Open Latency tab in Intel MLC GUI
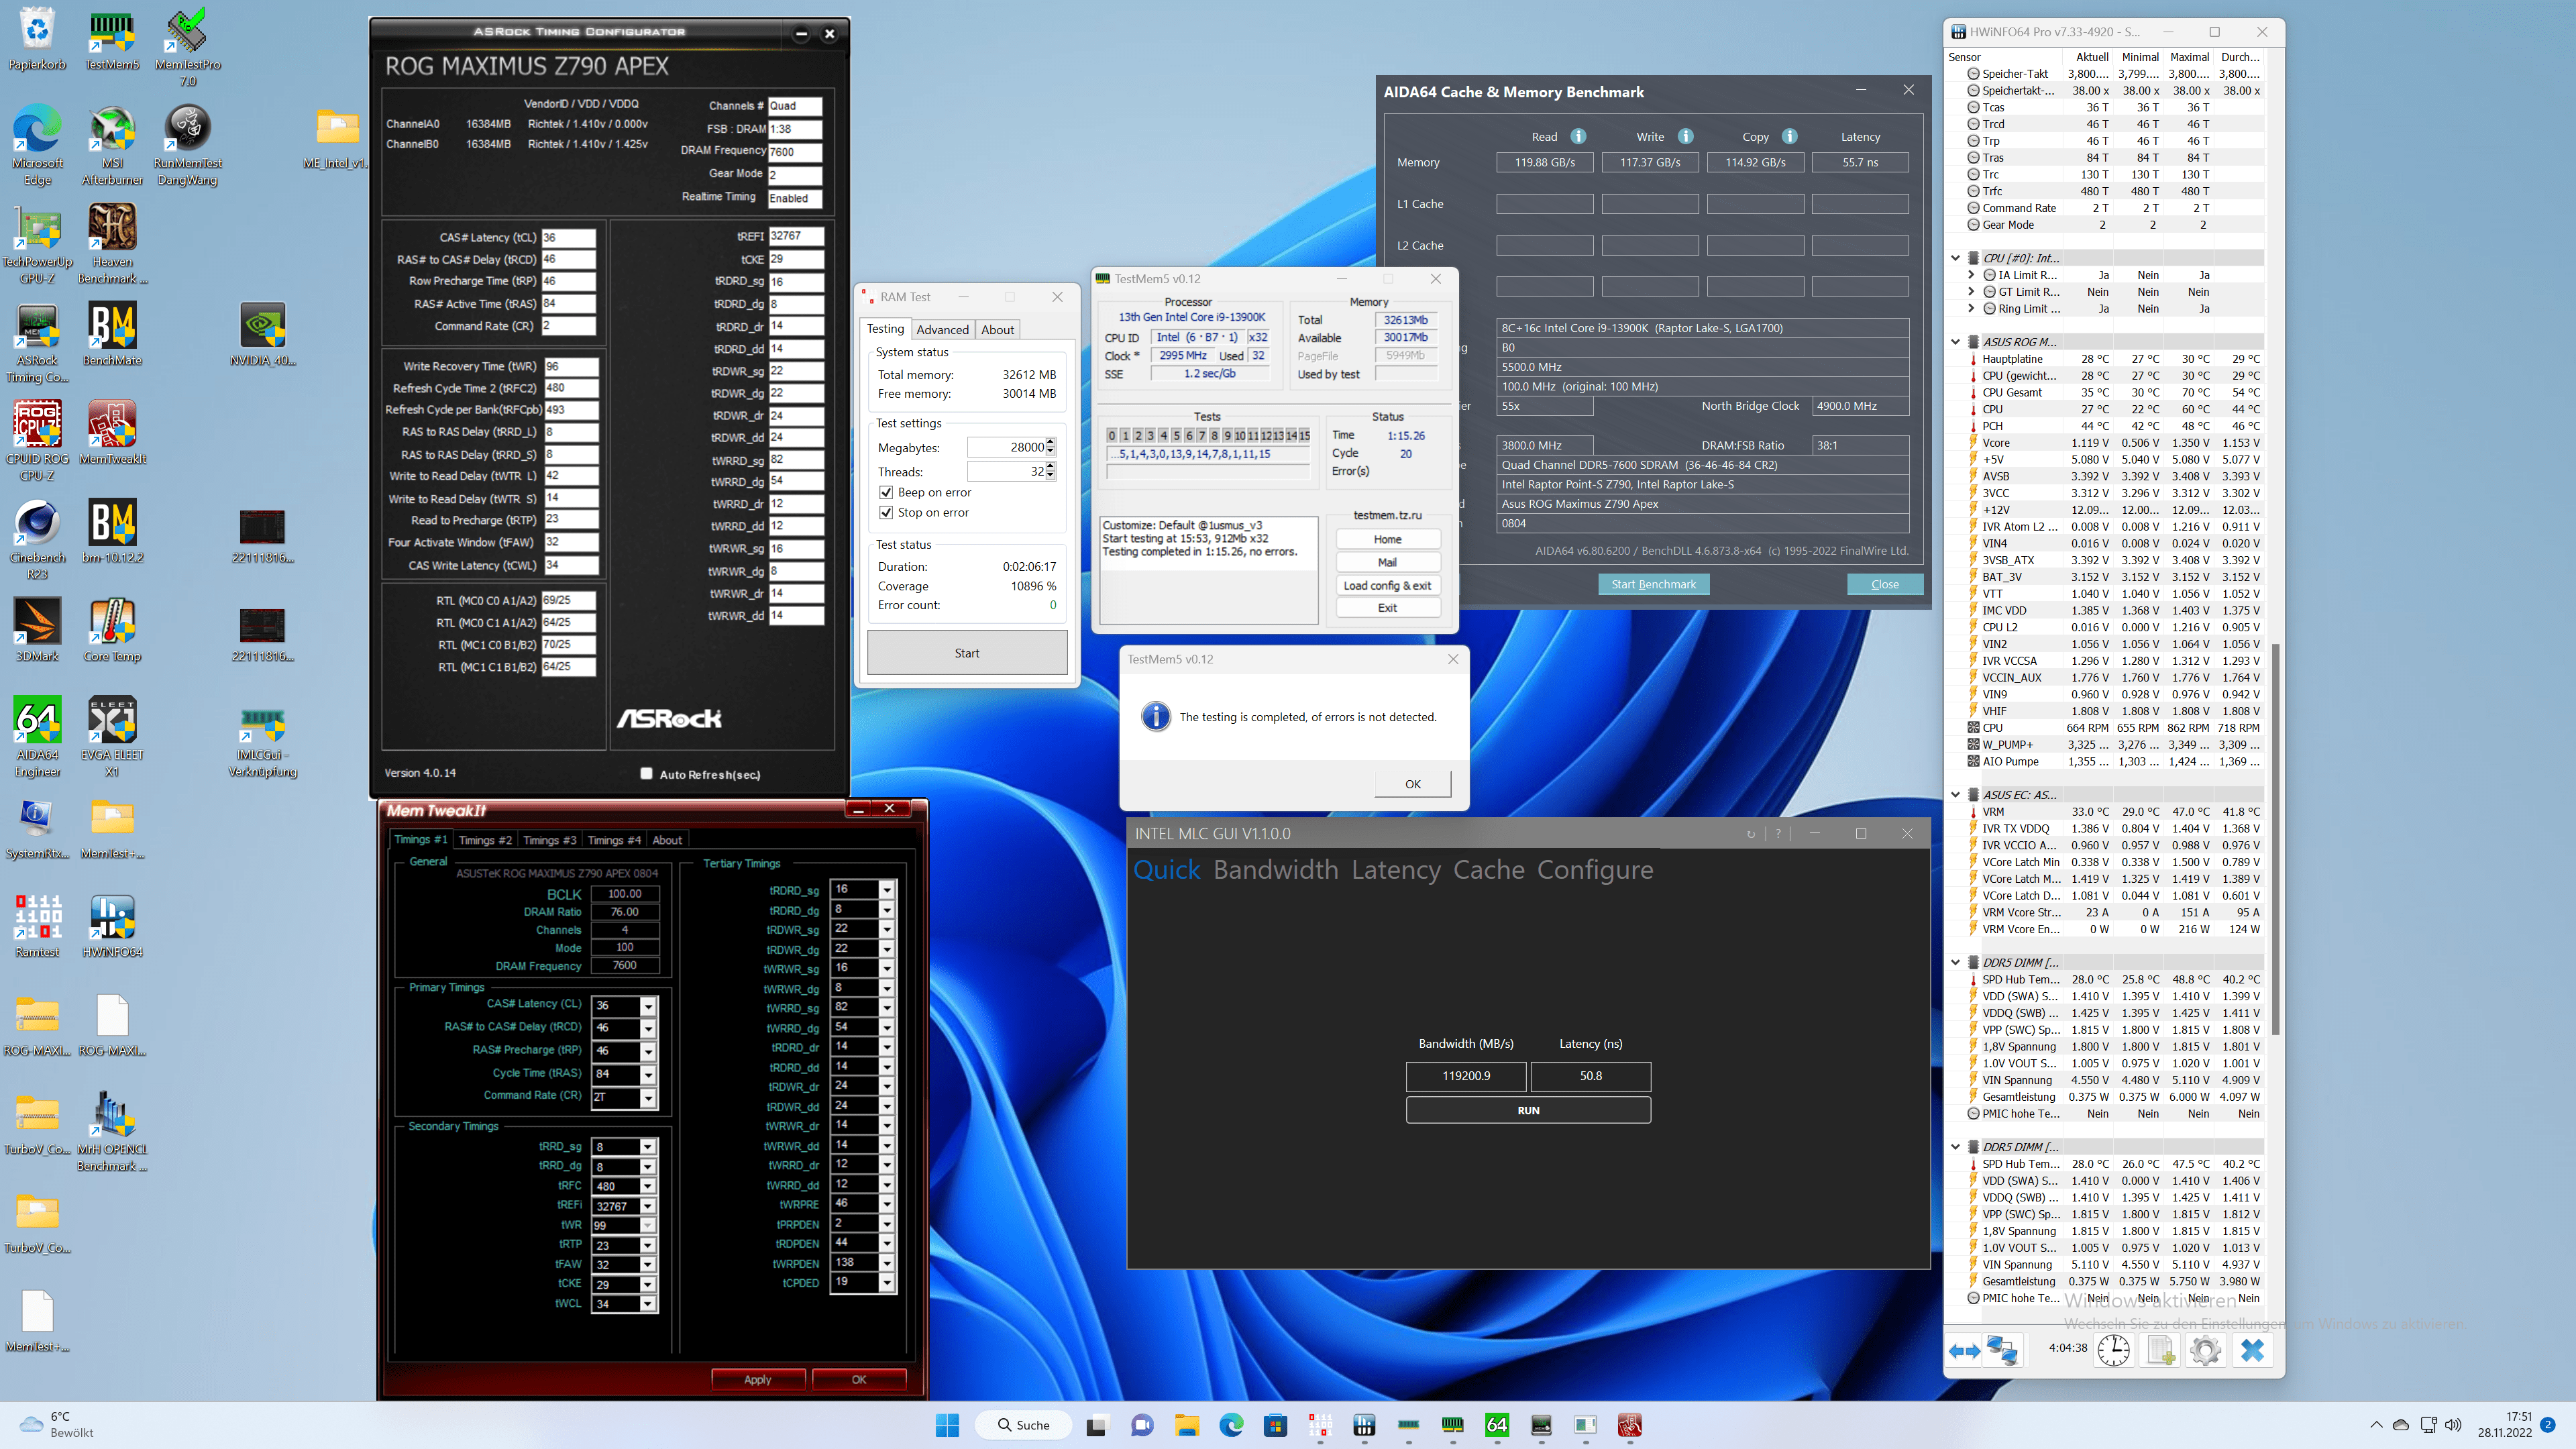Image resolution: width=2576 pixels, height=1449 pixels. (x=1395, y=870)
